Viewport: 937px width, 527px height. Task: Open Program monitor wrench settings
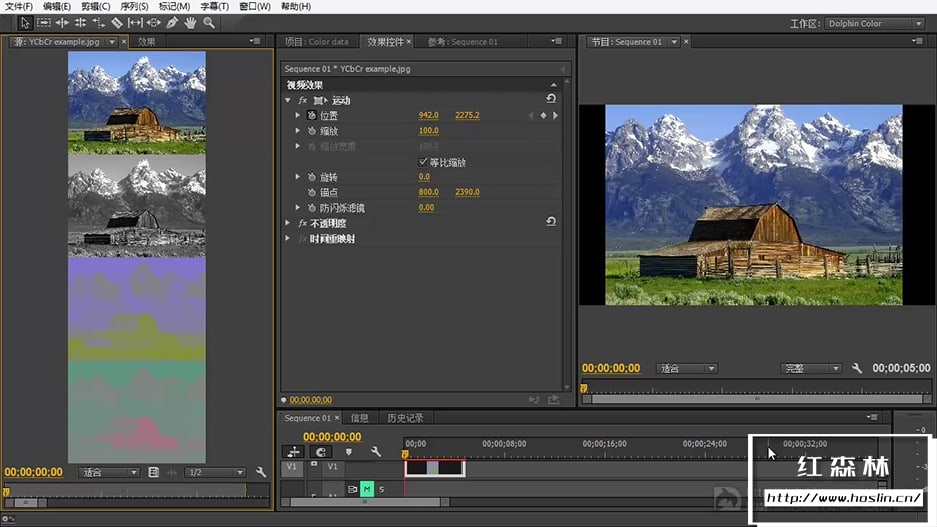coord(857,368)
